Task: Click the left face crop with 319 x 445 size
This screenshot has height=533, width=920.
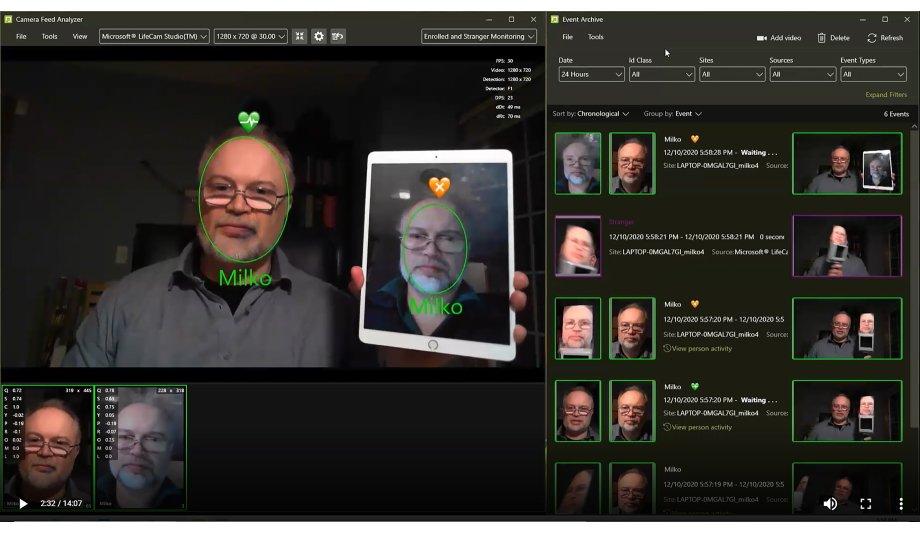Action: (x=47, y=447)
